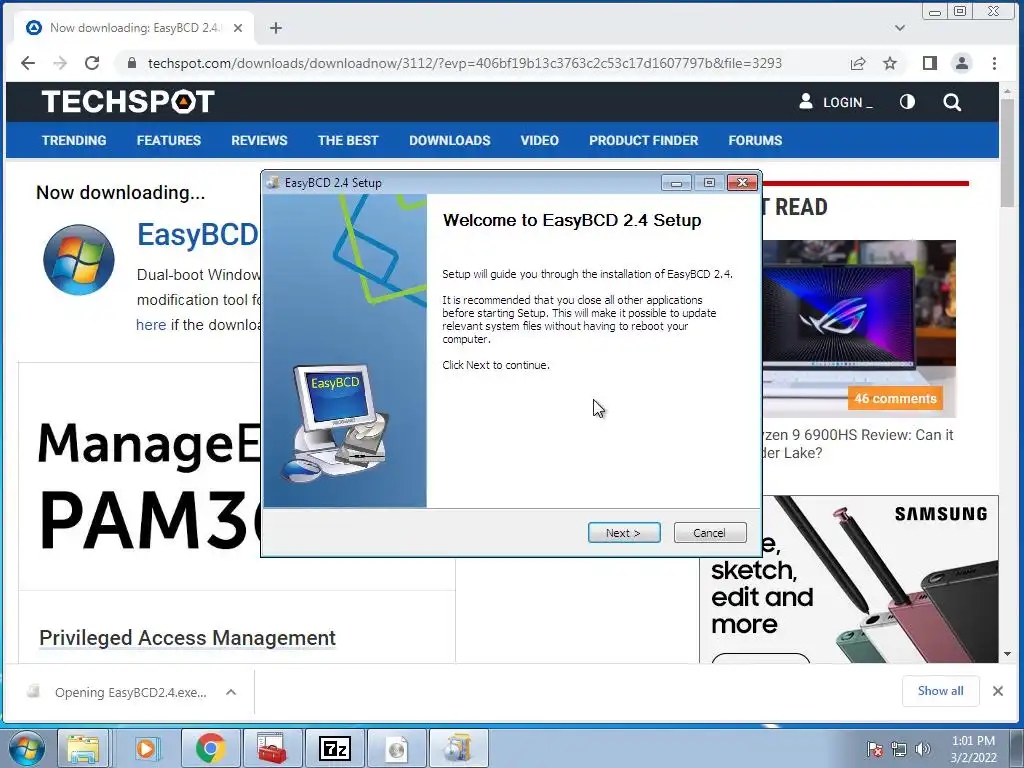Open THE BEST menu

(348, 140)
